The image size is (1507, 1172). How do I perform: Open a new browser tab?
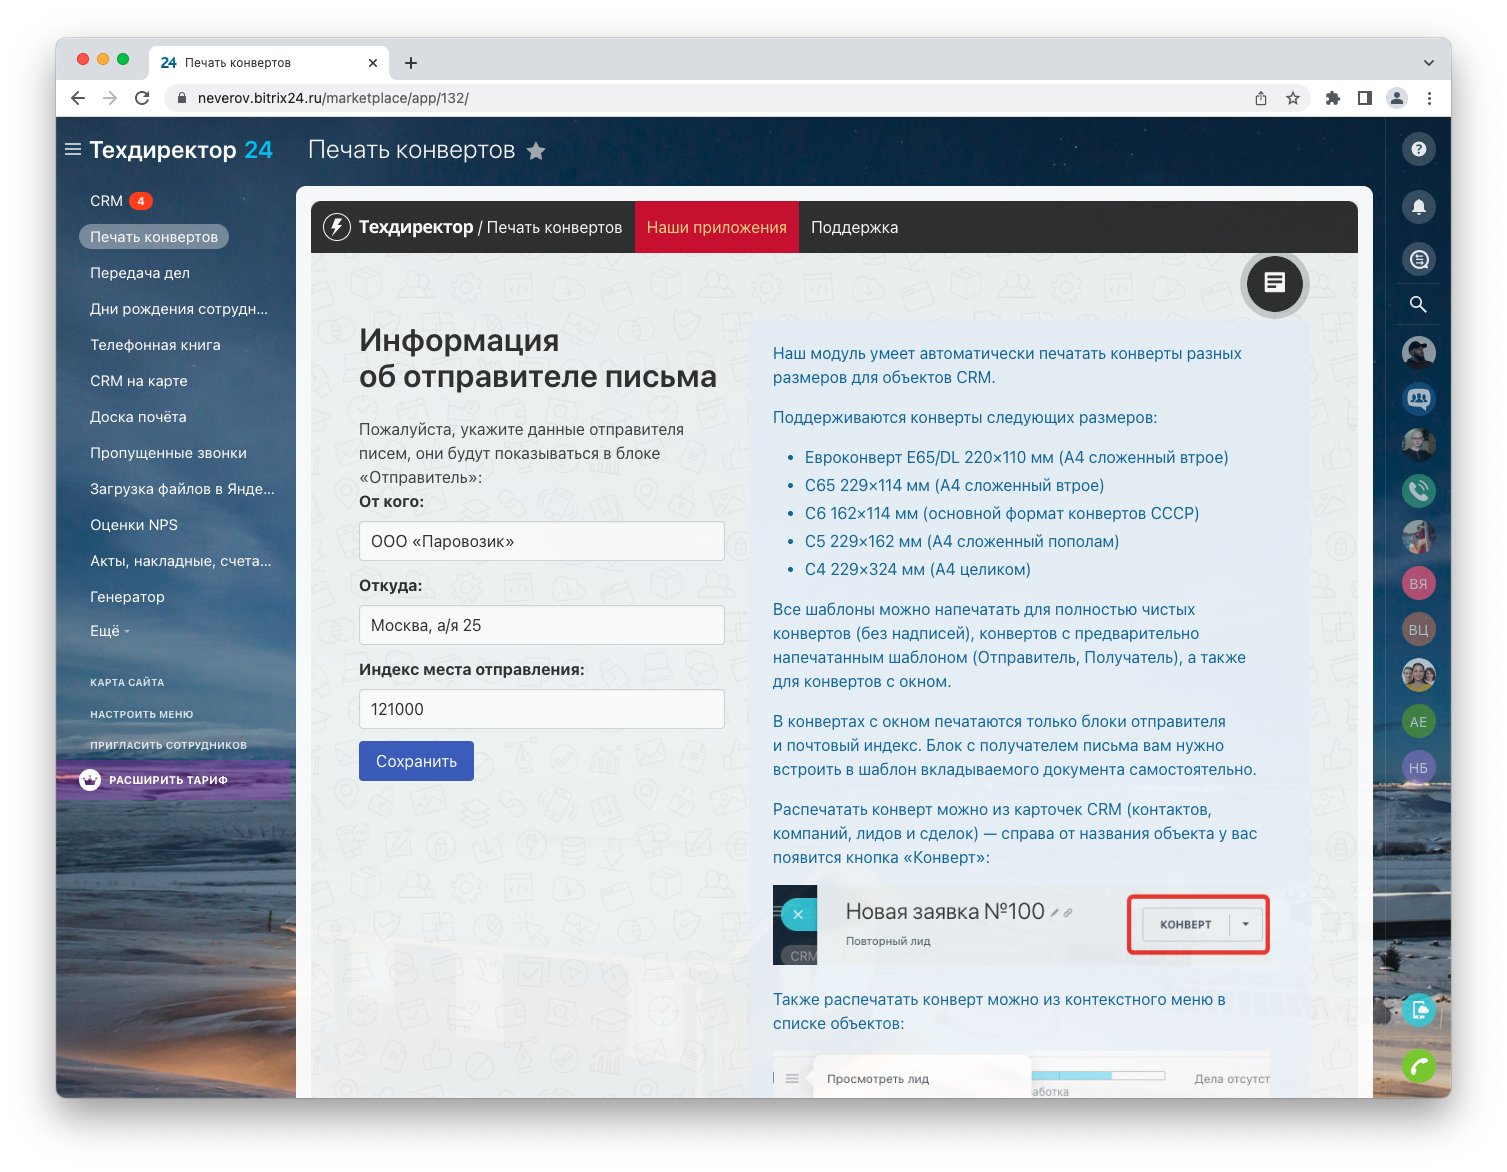tap(411, 63)
